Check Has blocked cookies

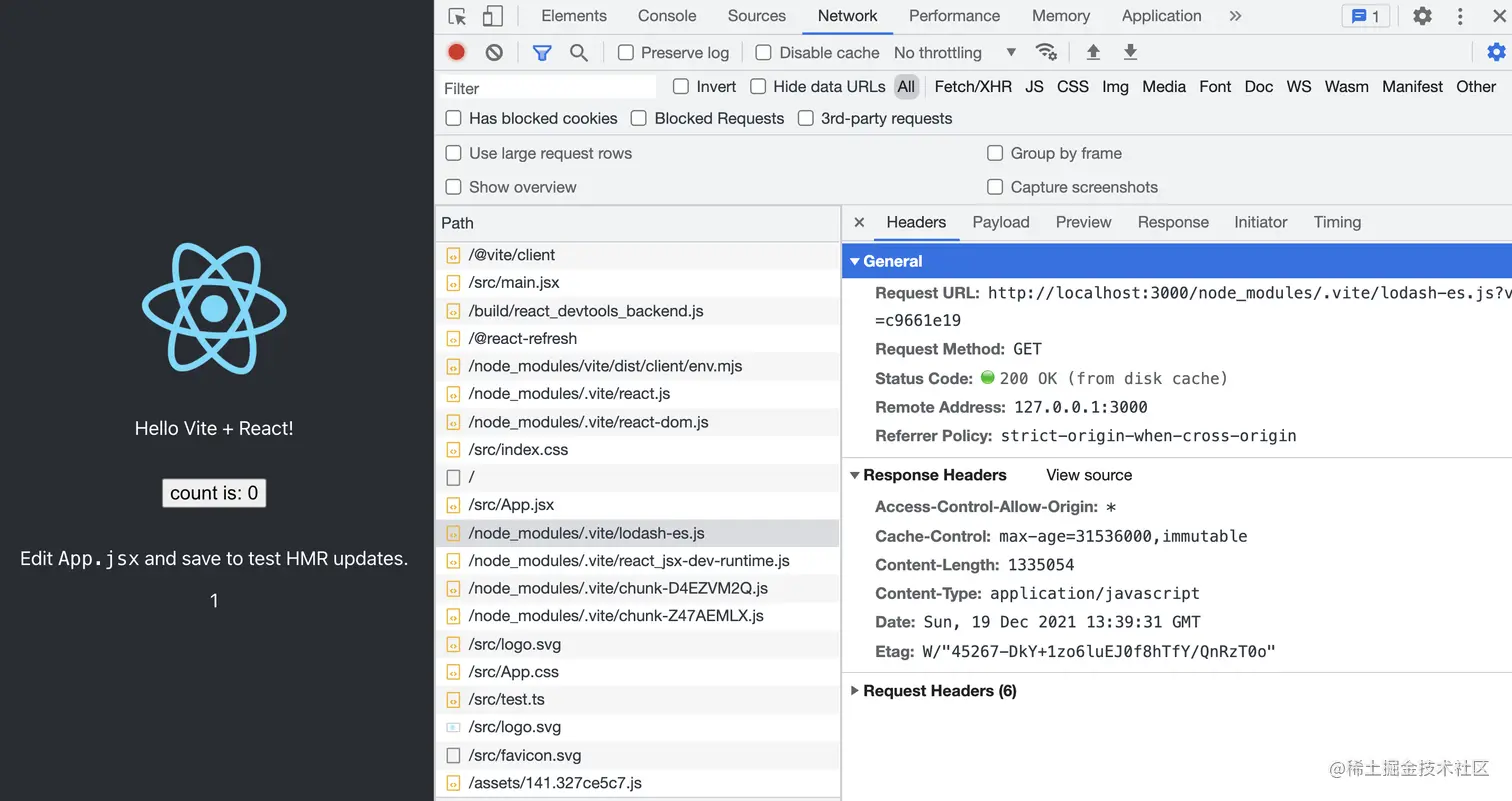453,118
